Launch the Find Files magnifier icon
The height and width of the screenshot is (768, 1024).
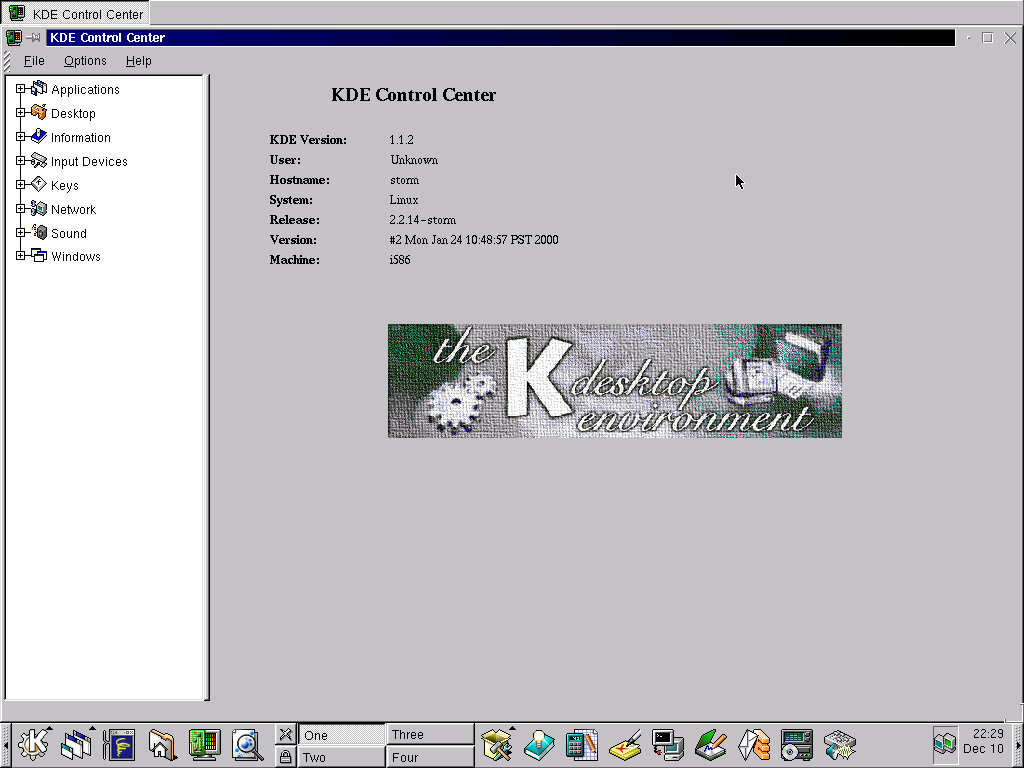[x=246, y=744]
